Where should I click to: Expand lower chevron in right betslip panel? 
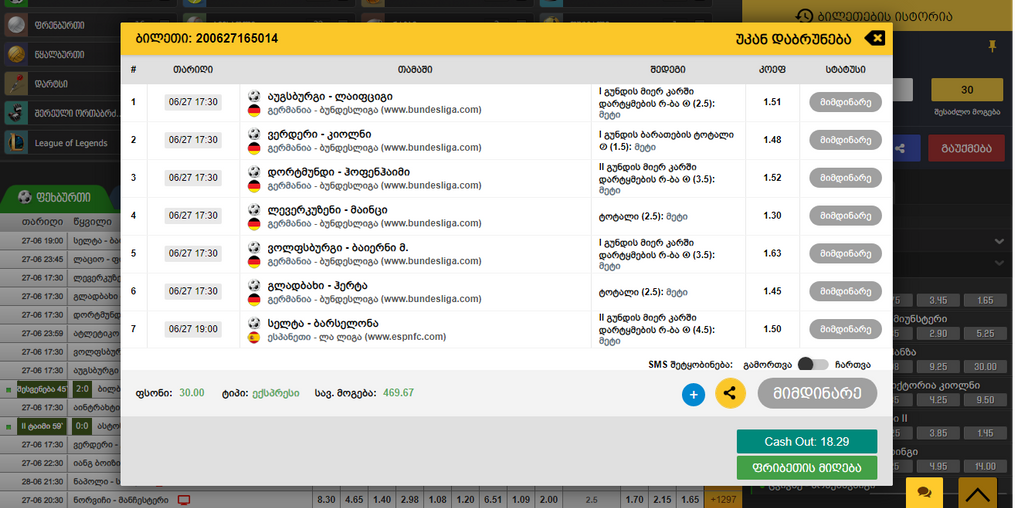pos(999,263)
